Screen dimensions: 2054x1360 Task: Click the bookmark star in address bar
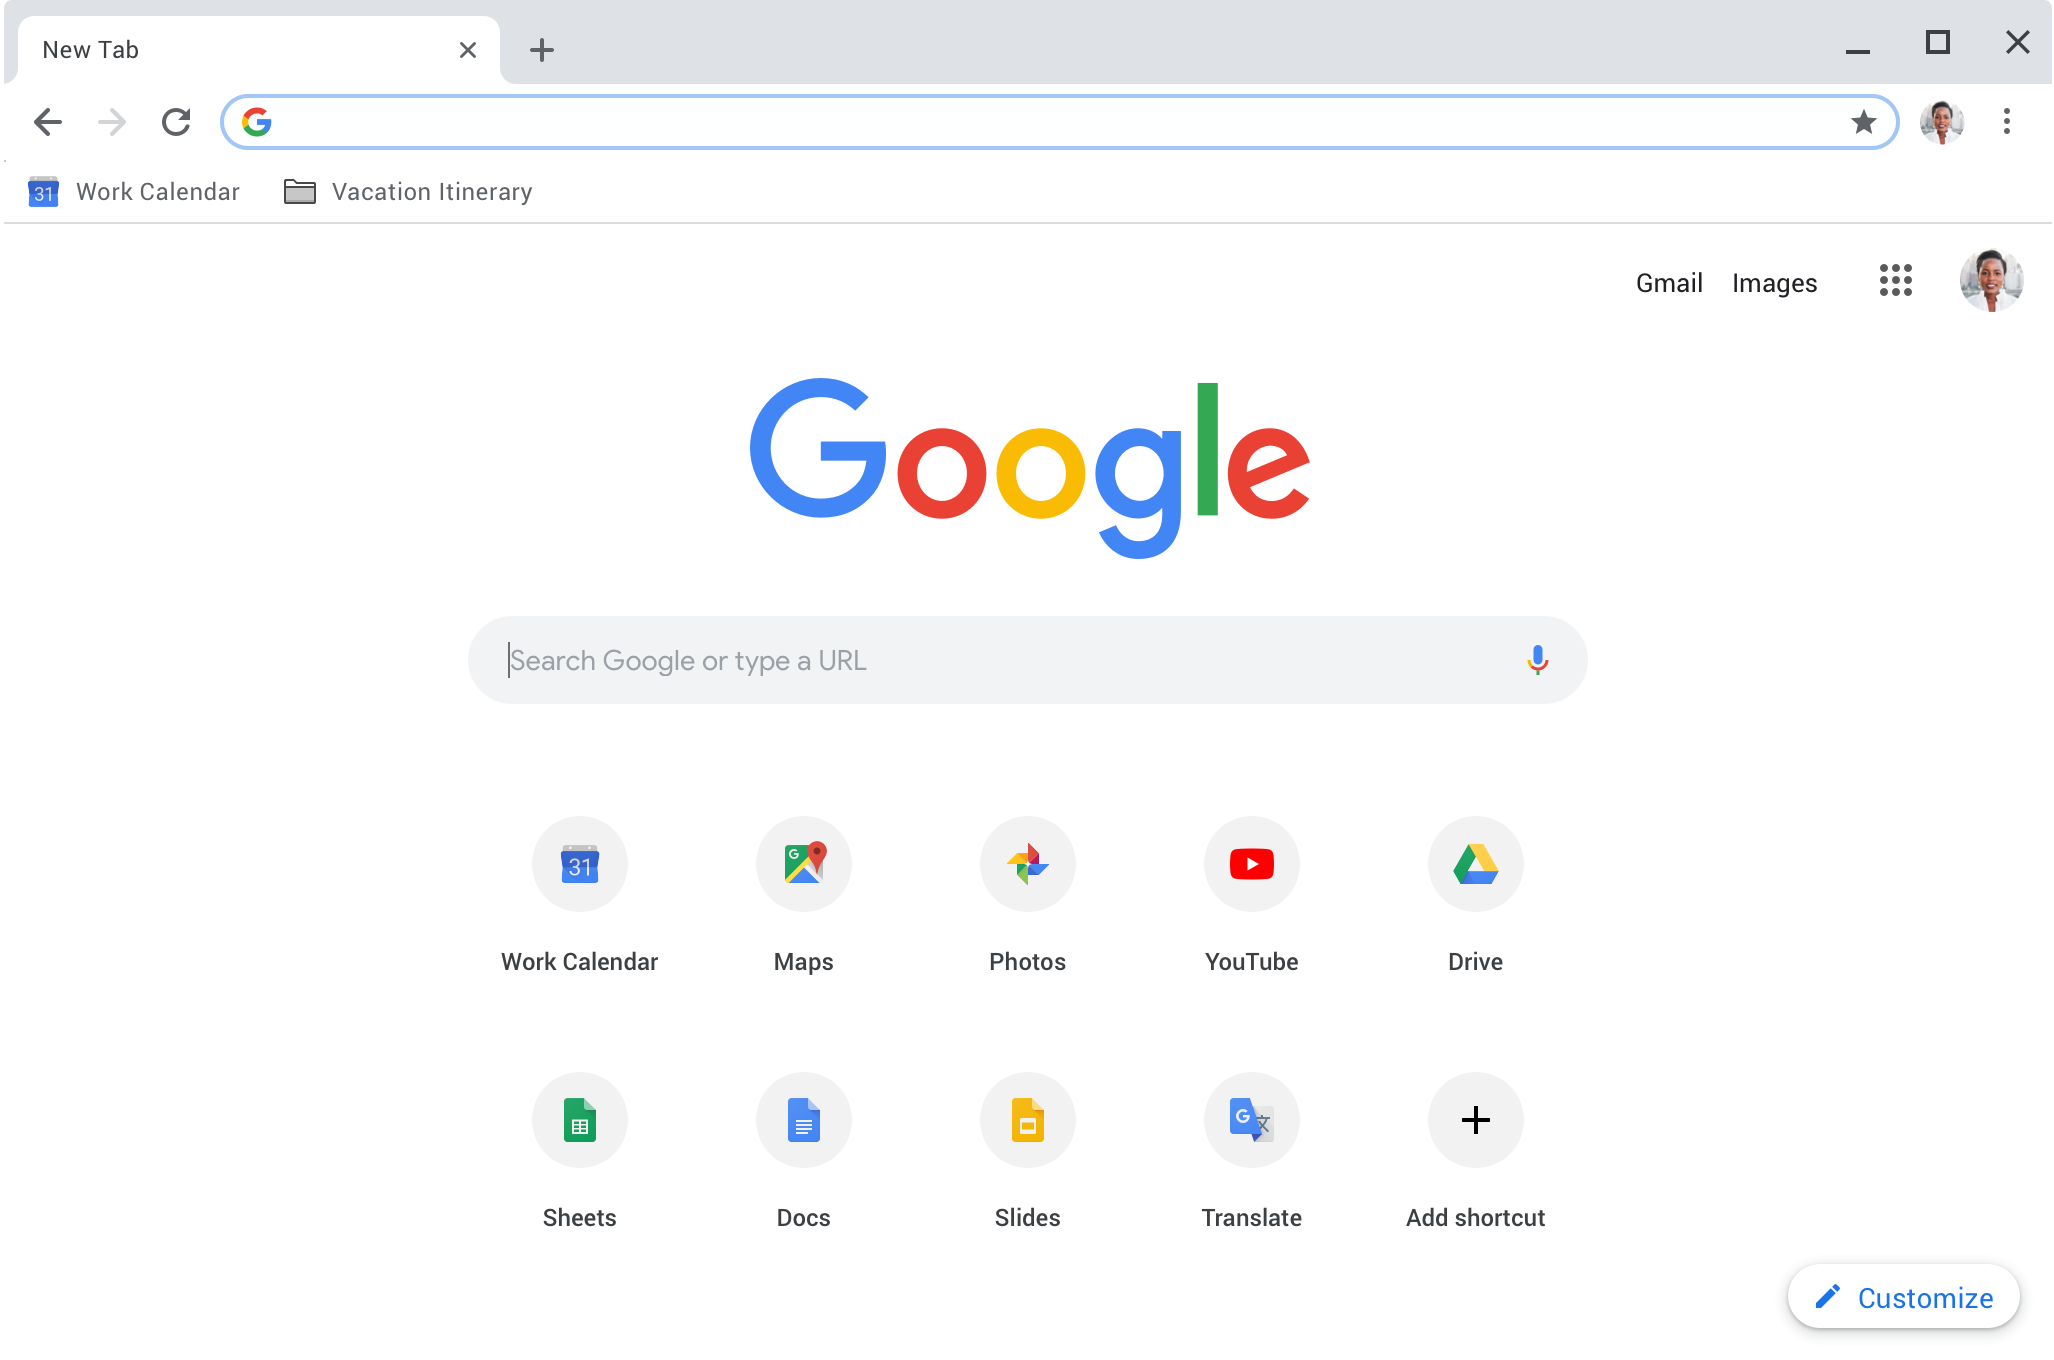[1866, 121]
